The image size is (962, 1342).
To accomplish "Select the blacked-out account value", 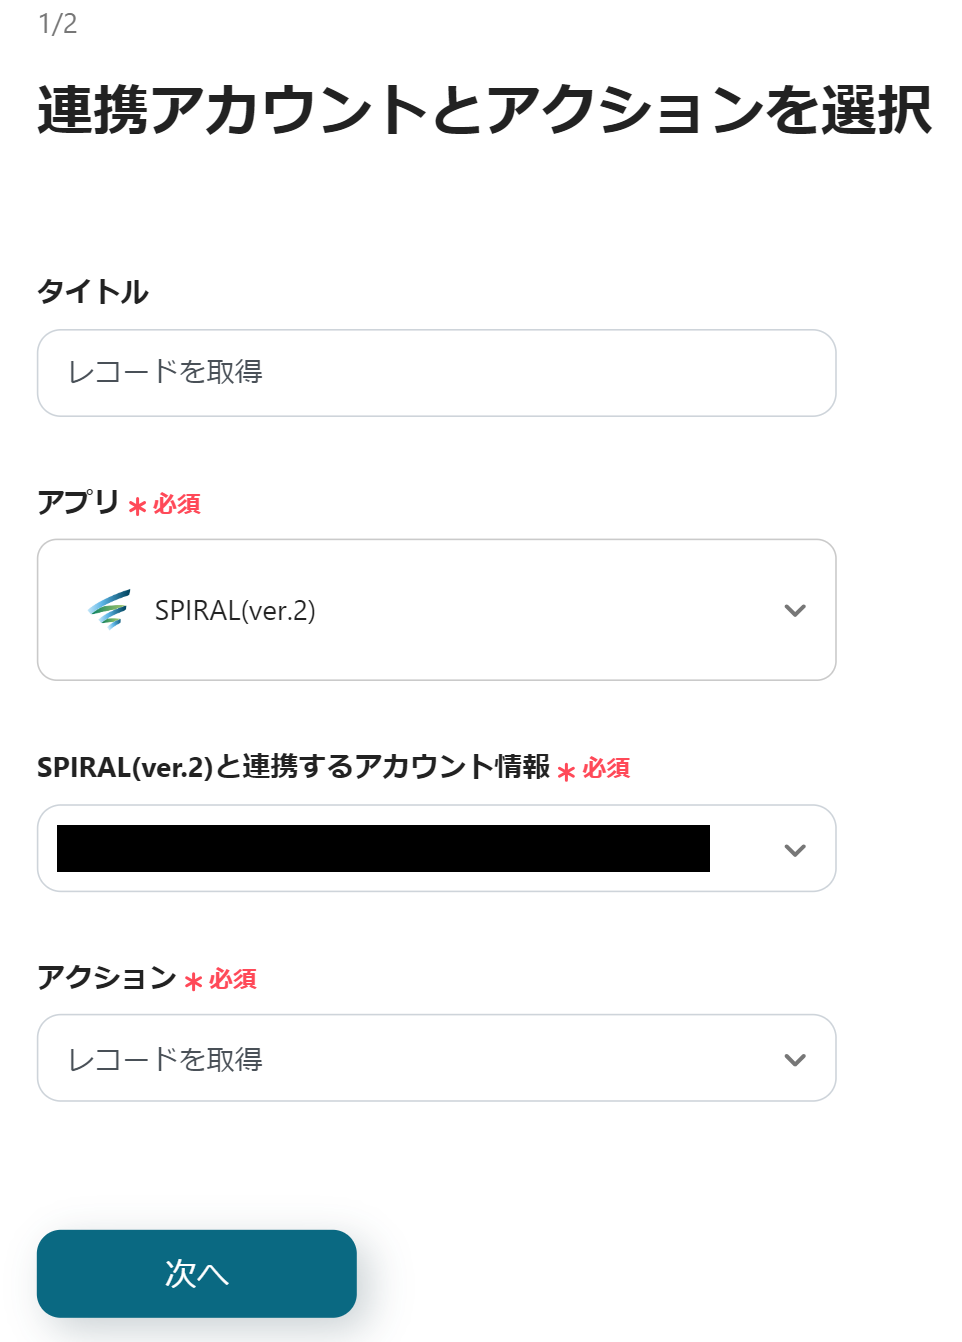I will [383, 849].
